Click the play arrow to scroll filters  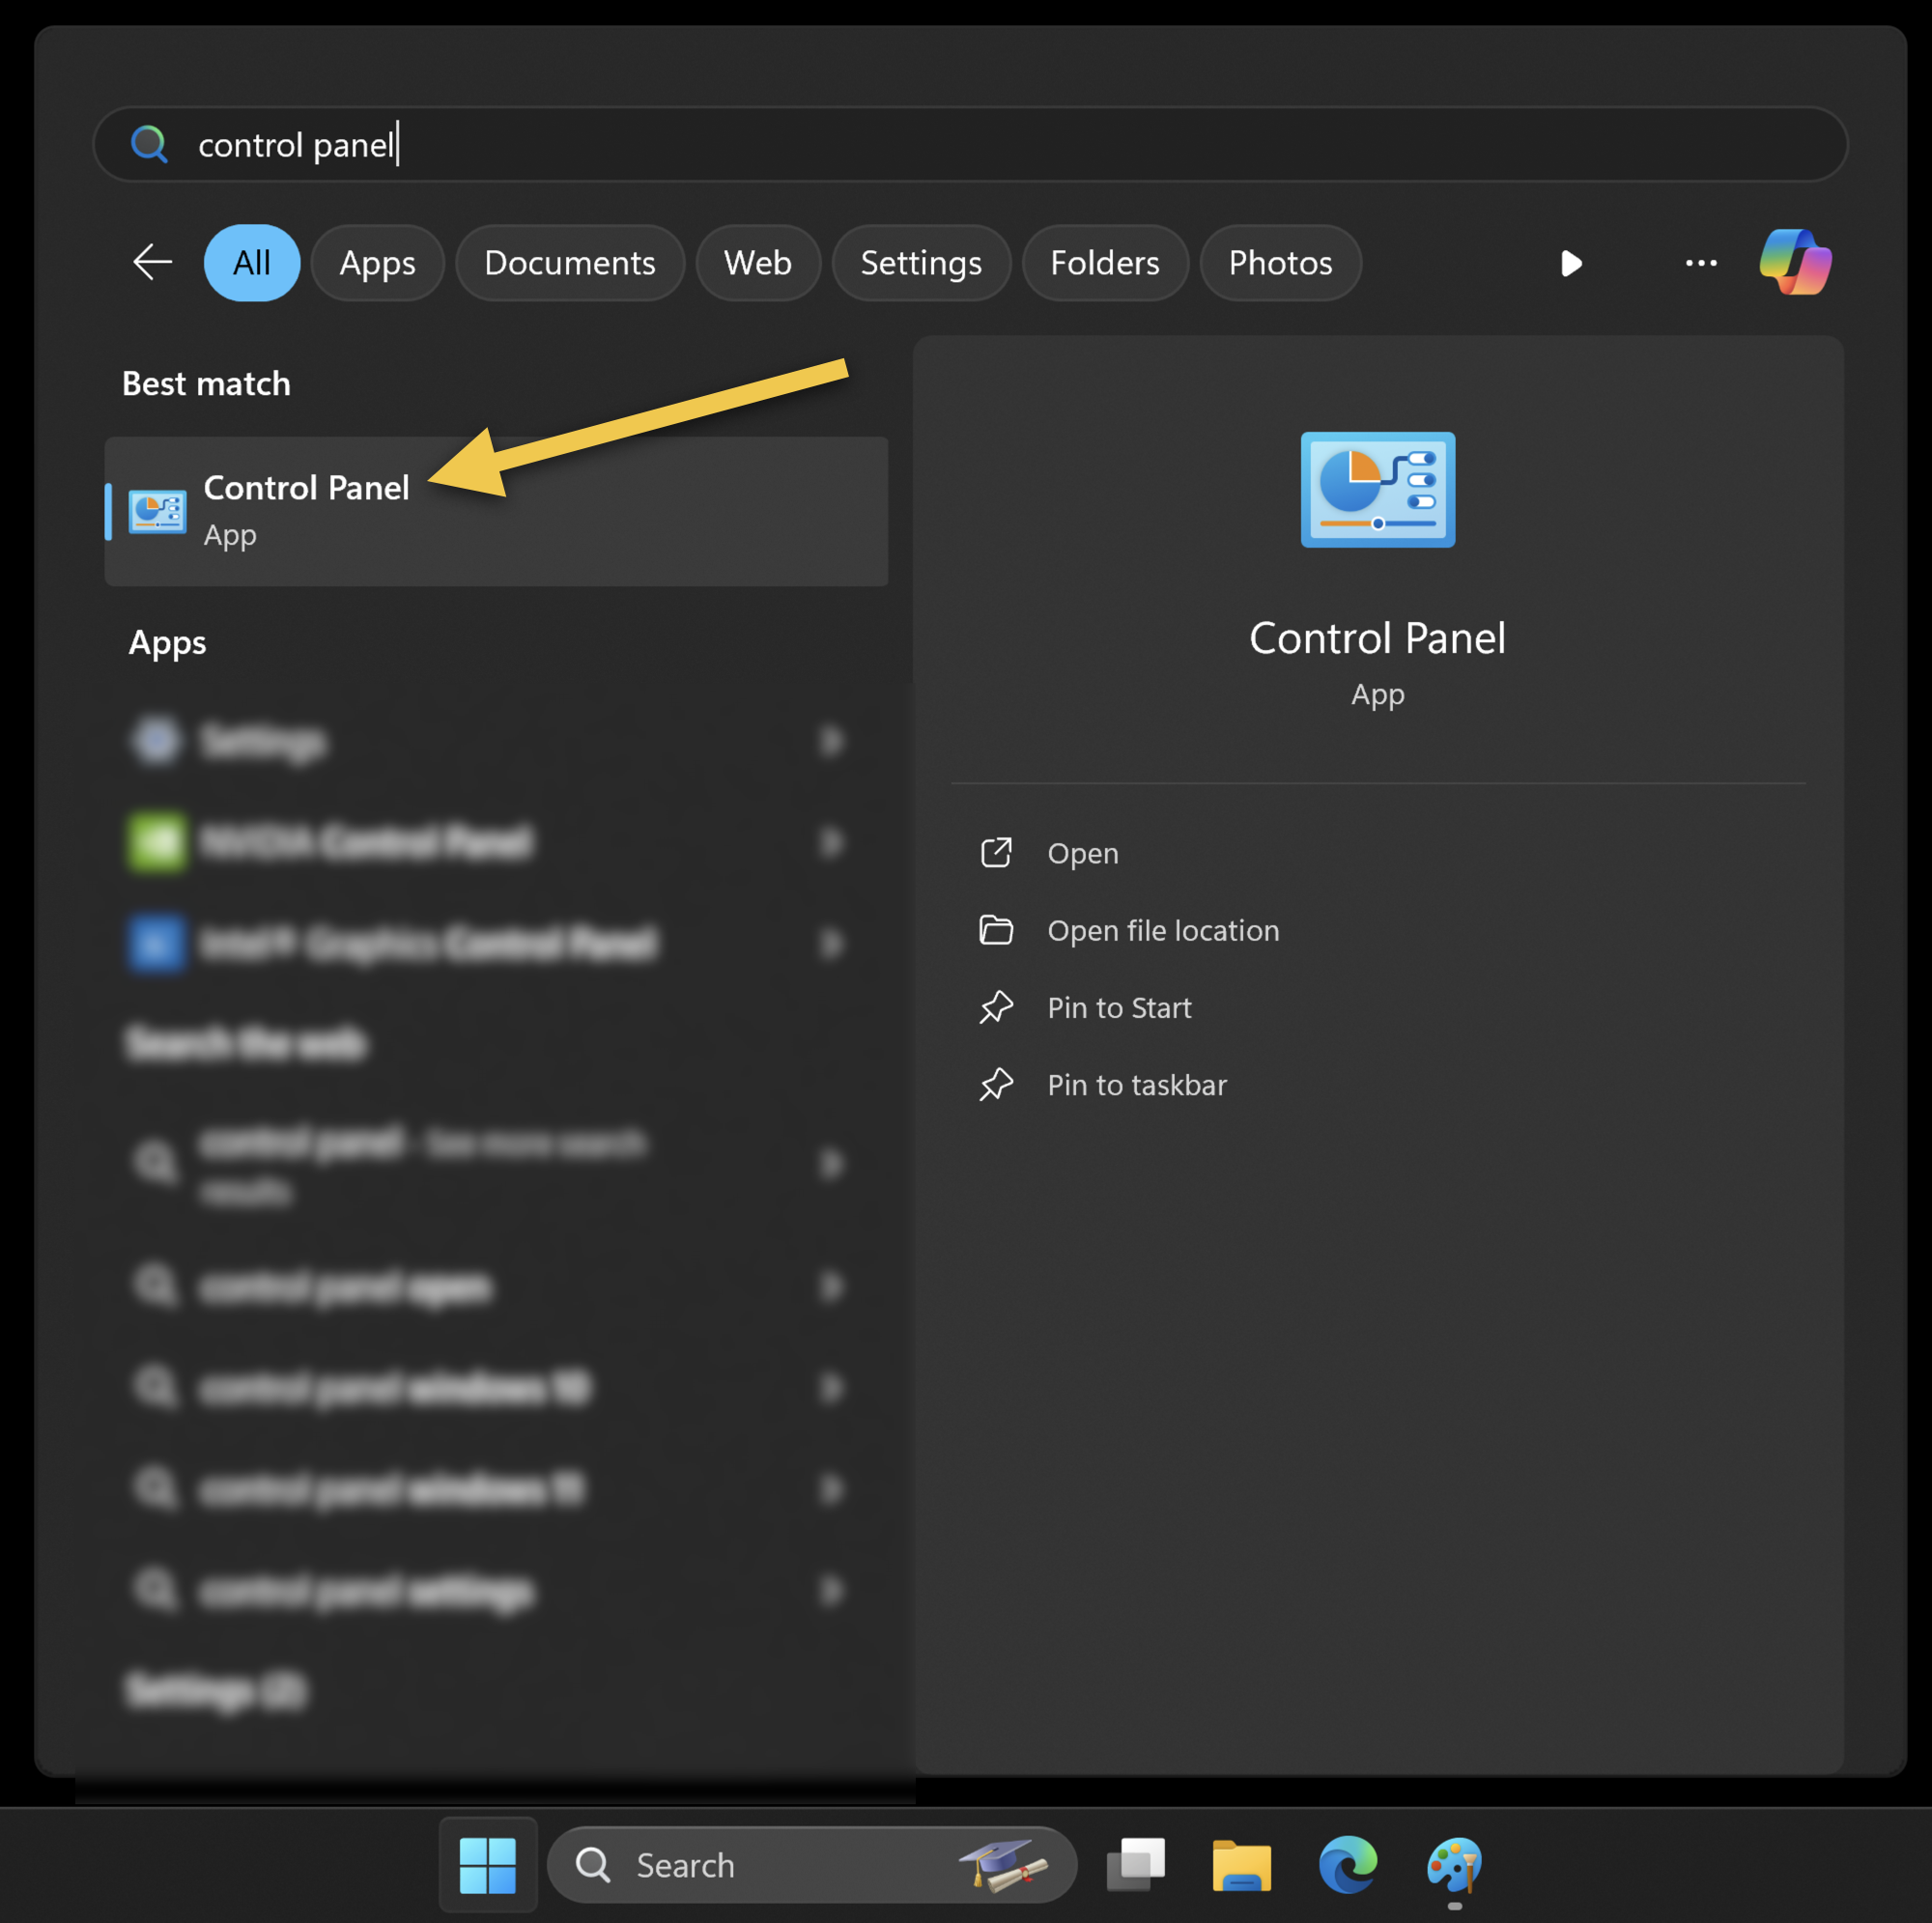[x=1571, y=263]
